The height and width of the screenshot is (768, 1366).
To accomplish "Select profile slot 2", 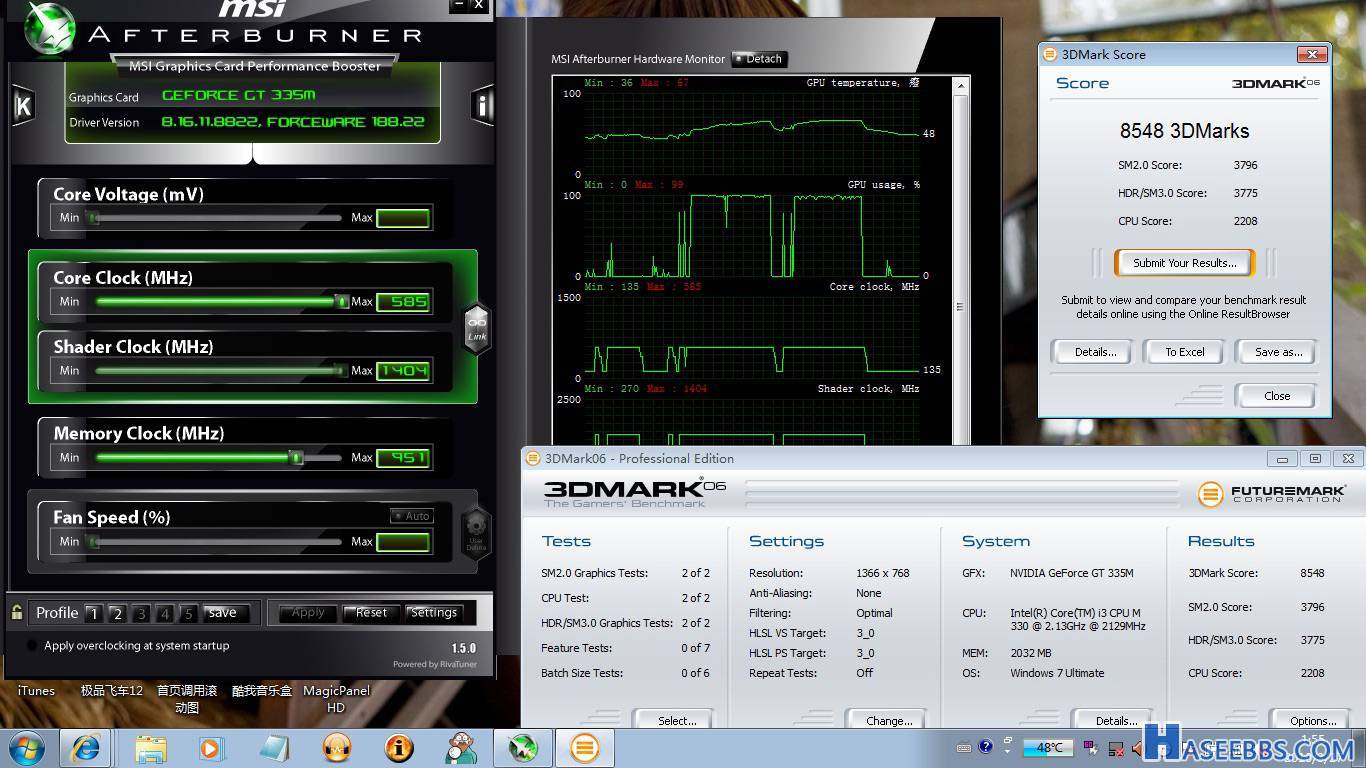I will click(117, 613).
